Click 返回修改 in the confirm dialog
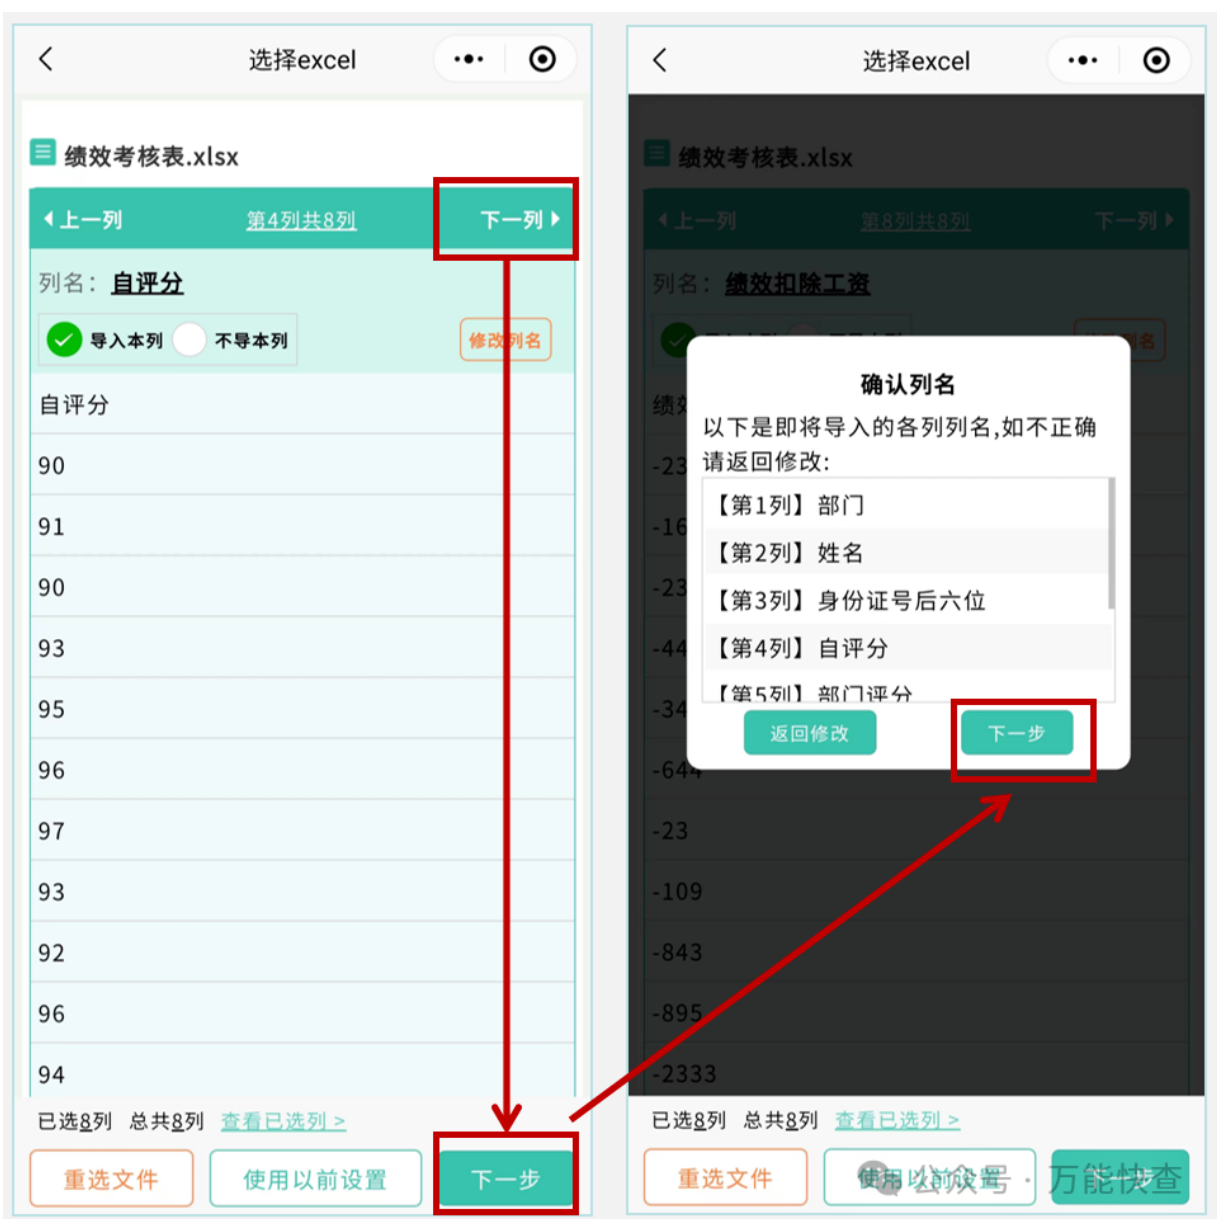The image size is (1217, 1219). (810, 734)
